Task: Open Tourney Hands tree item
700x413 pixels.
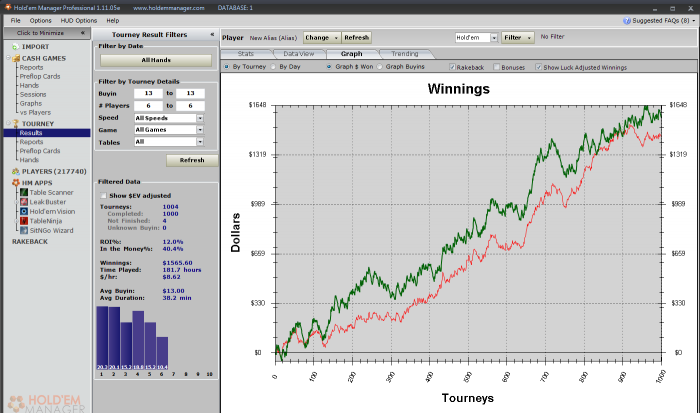Action: point(29,160)
